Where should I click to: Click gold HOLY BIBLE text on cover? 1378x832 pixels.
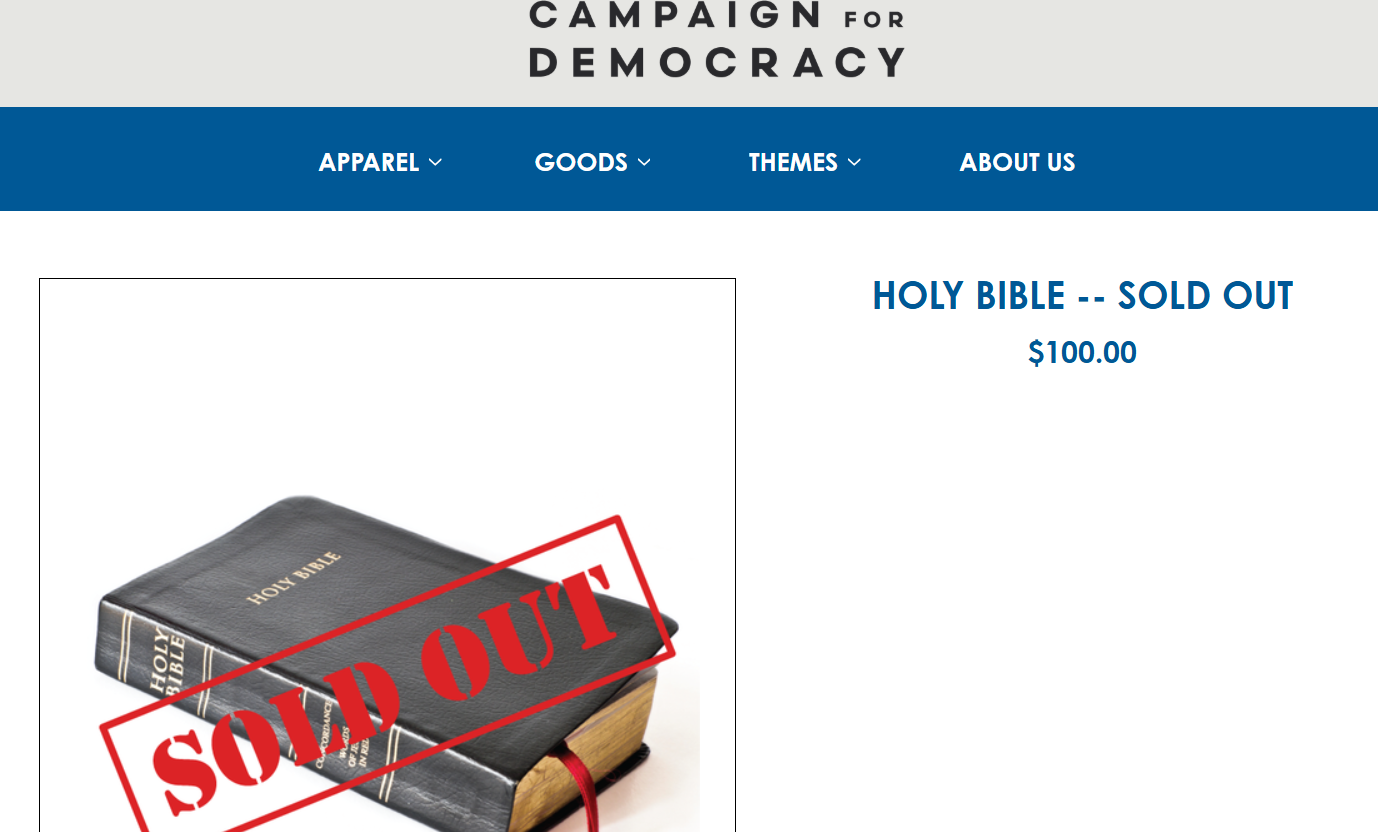(x=294, y=578)
